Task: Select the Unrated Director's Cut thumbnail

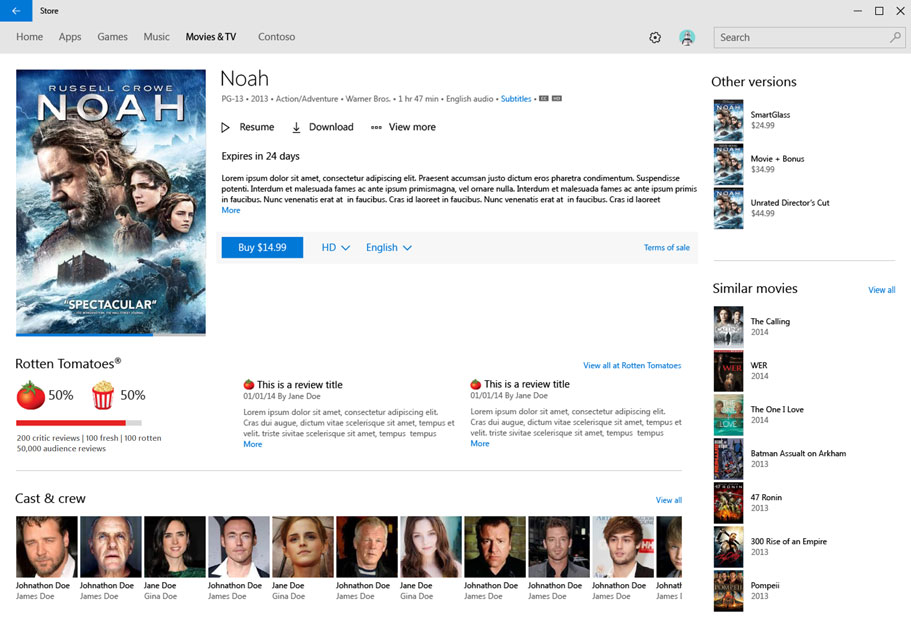Action: point(729,208)
